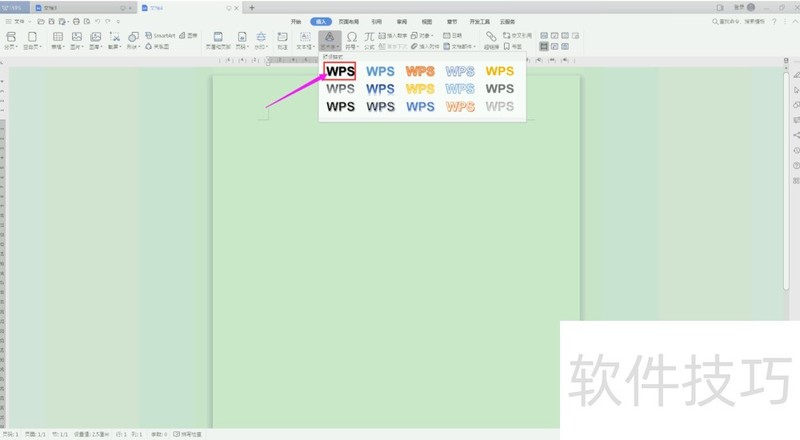Click Cross-reference (交叉引用)
Screen dimensions: 800x440
click(517, 35)
